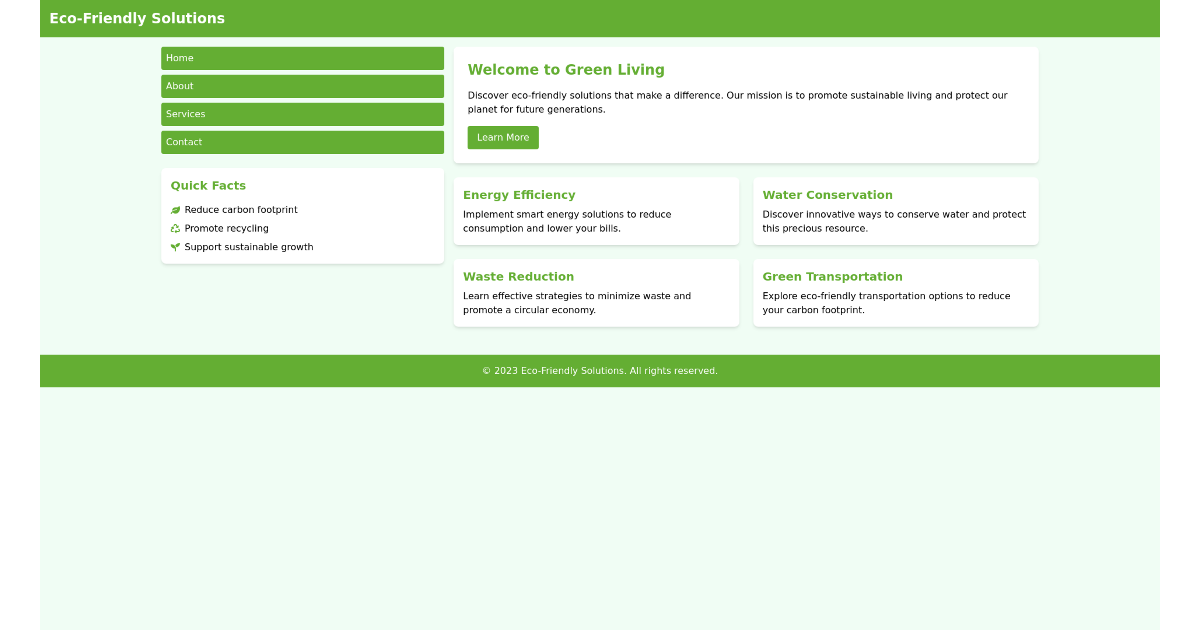Go to the Services section
The image size is (1200, 630).
(302, 114)
